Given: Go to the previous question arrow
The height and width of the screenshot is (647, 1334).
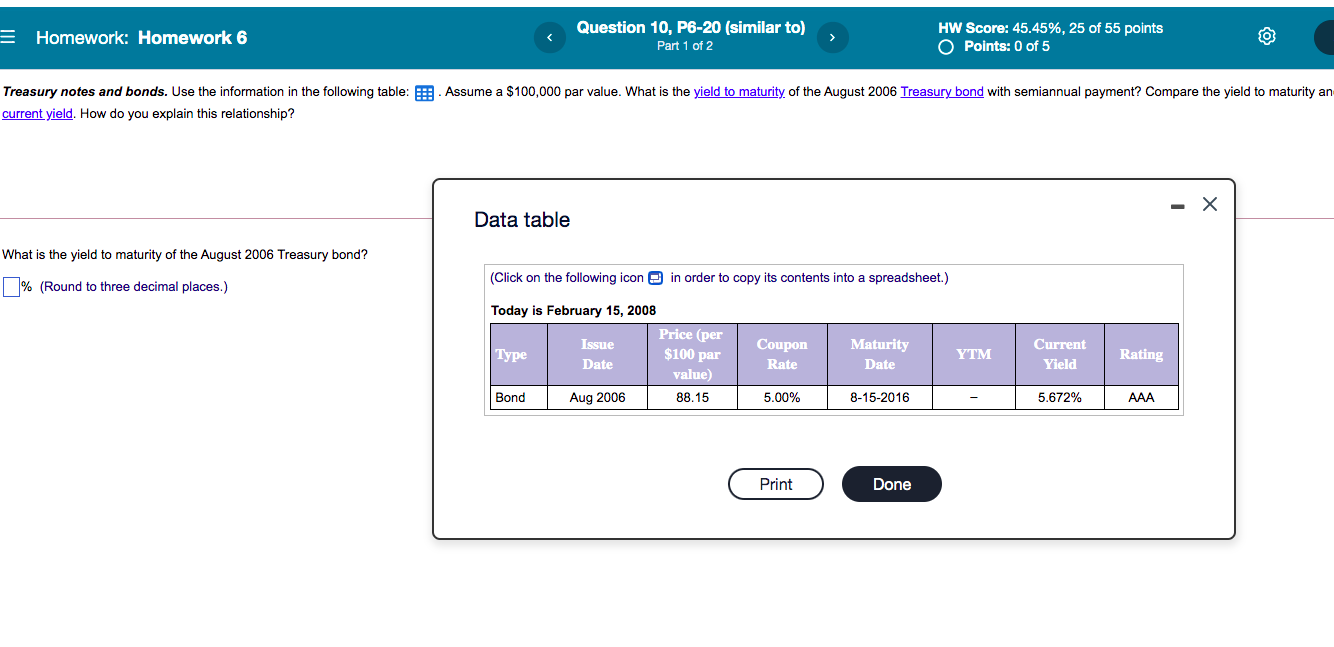Looking at the screenshot, I should coord(549,37).
